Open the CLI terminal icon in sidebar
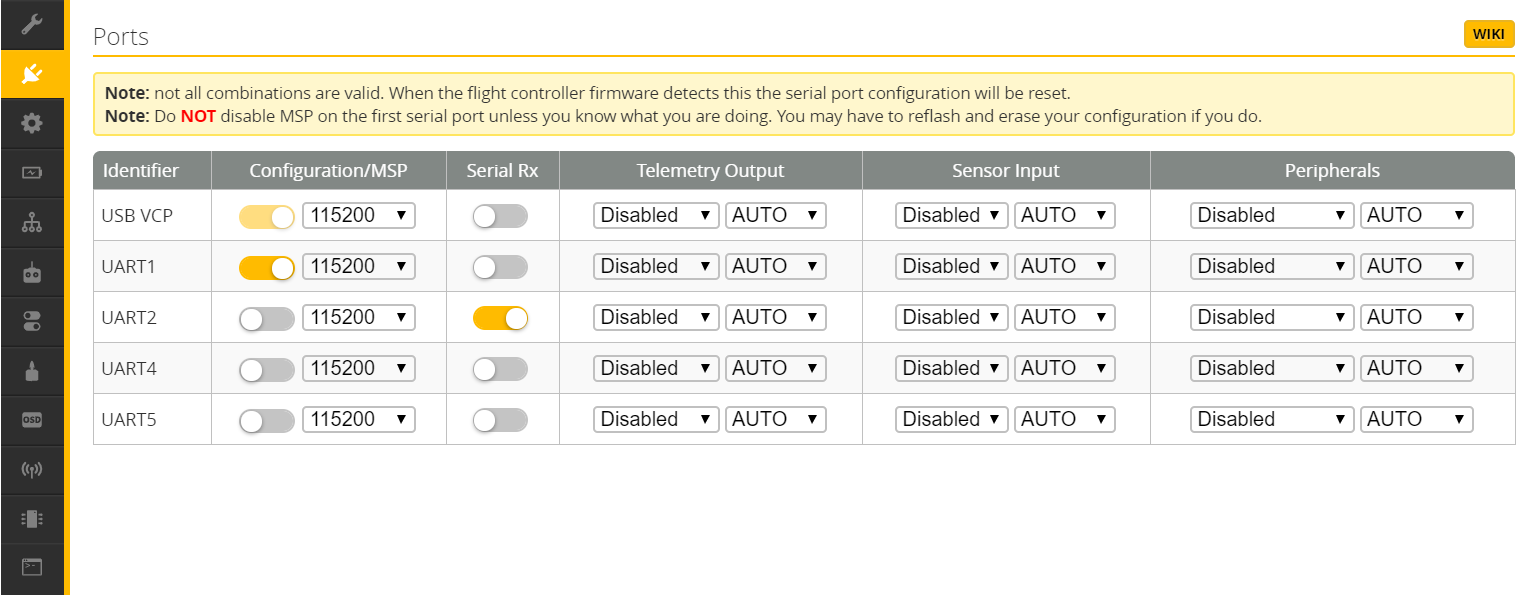The height and width of the screenshot is (595, 1520). [x=32, y=568]
